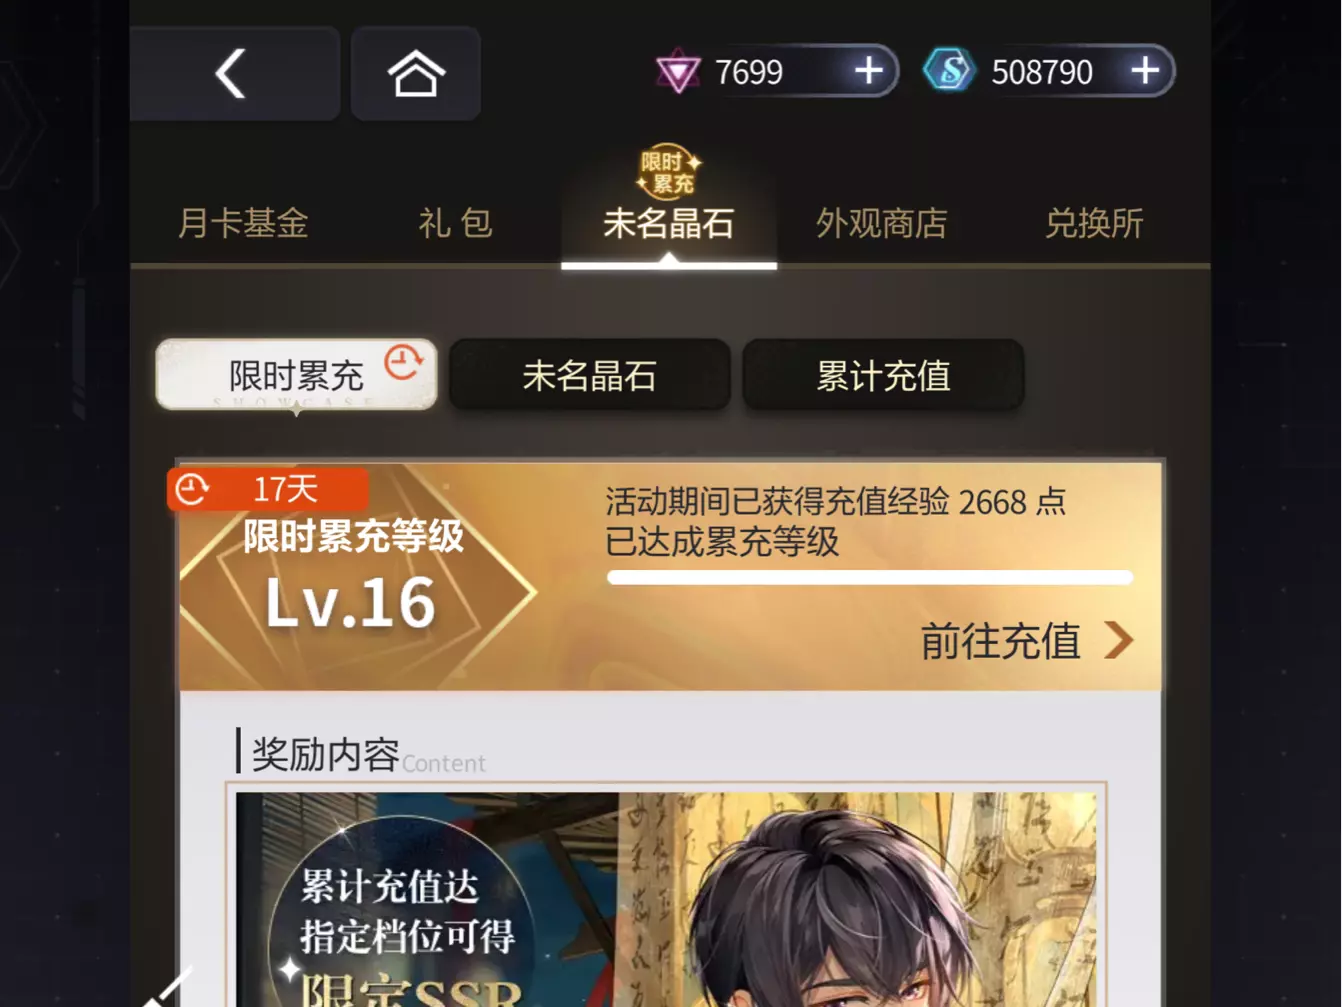This screenshot has width=1342, height=1007.
Task: Select the 累计充值 sub-tab
Action: click(x=883, y=375)
